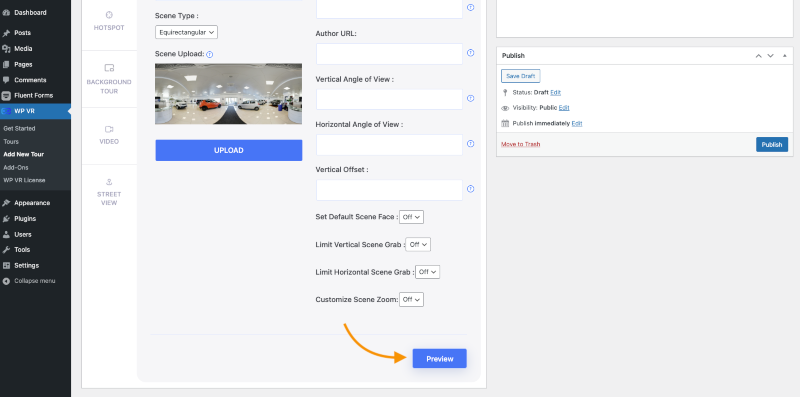Viewport: 800px width, 397px height.
Task: Open Tours in WP VR submenu
Action: coord(11,141)
